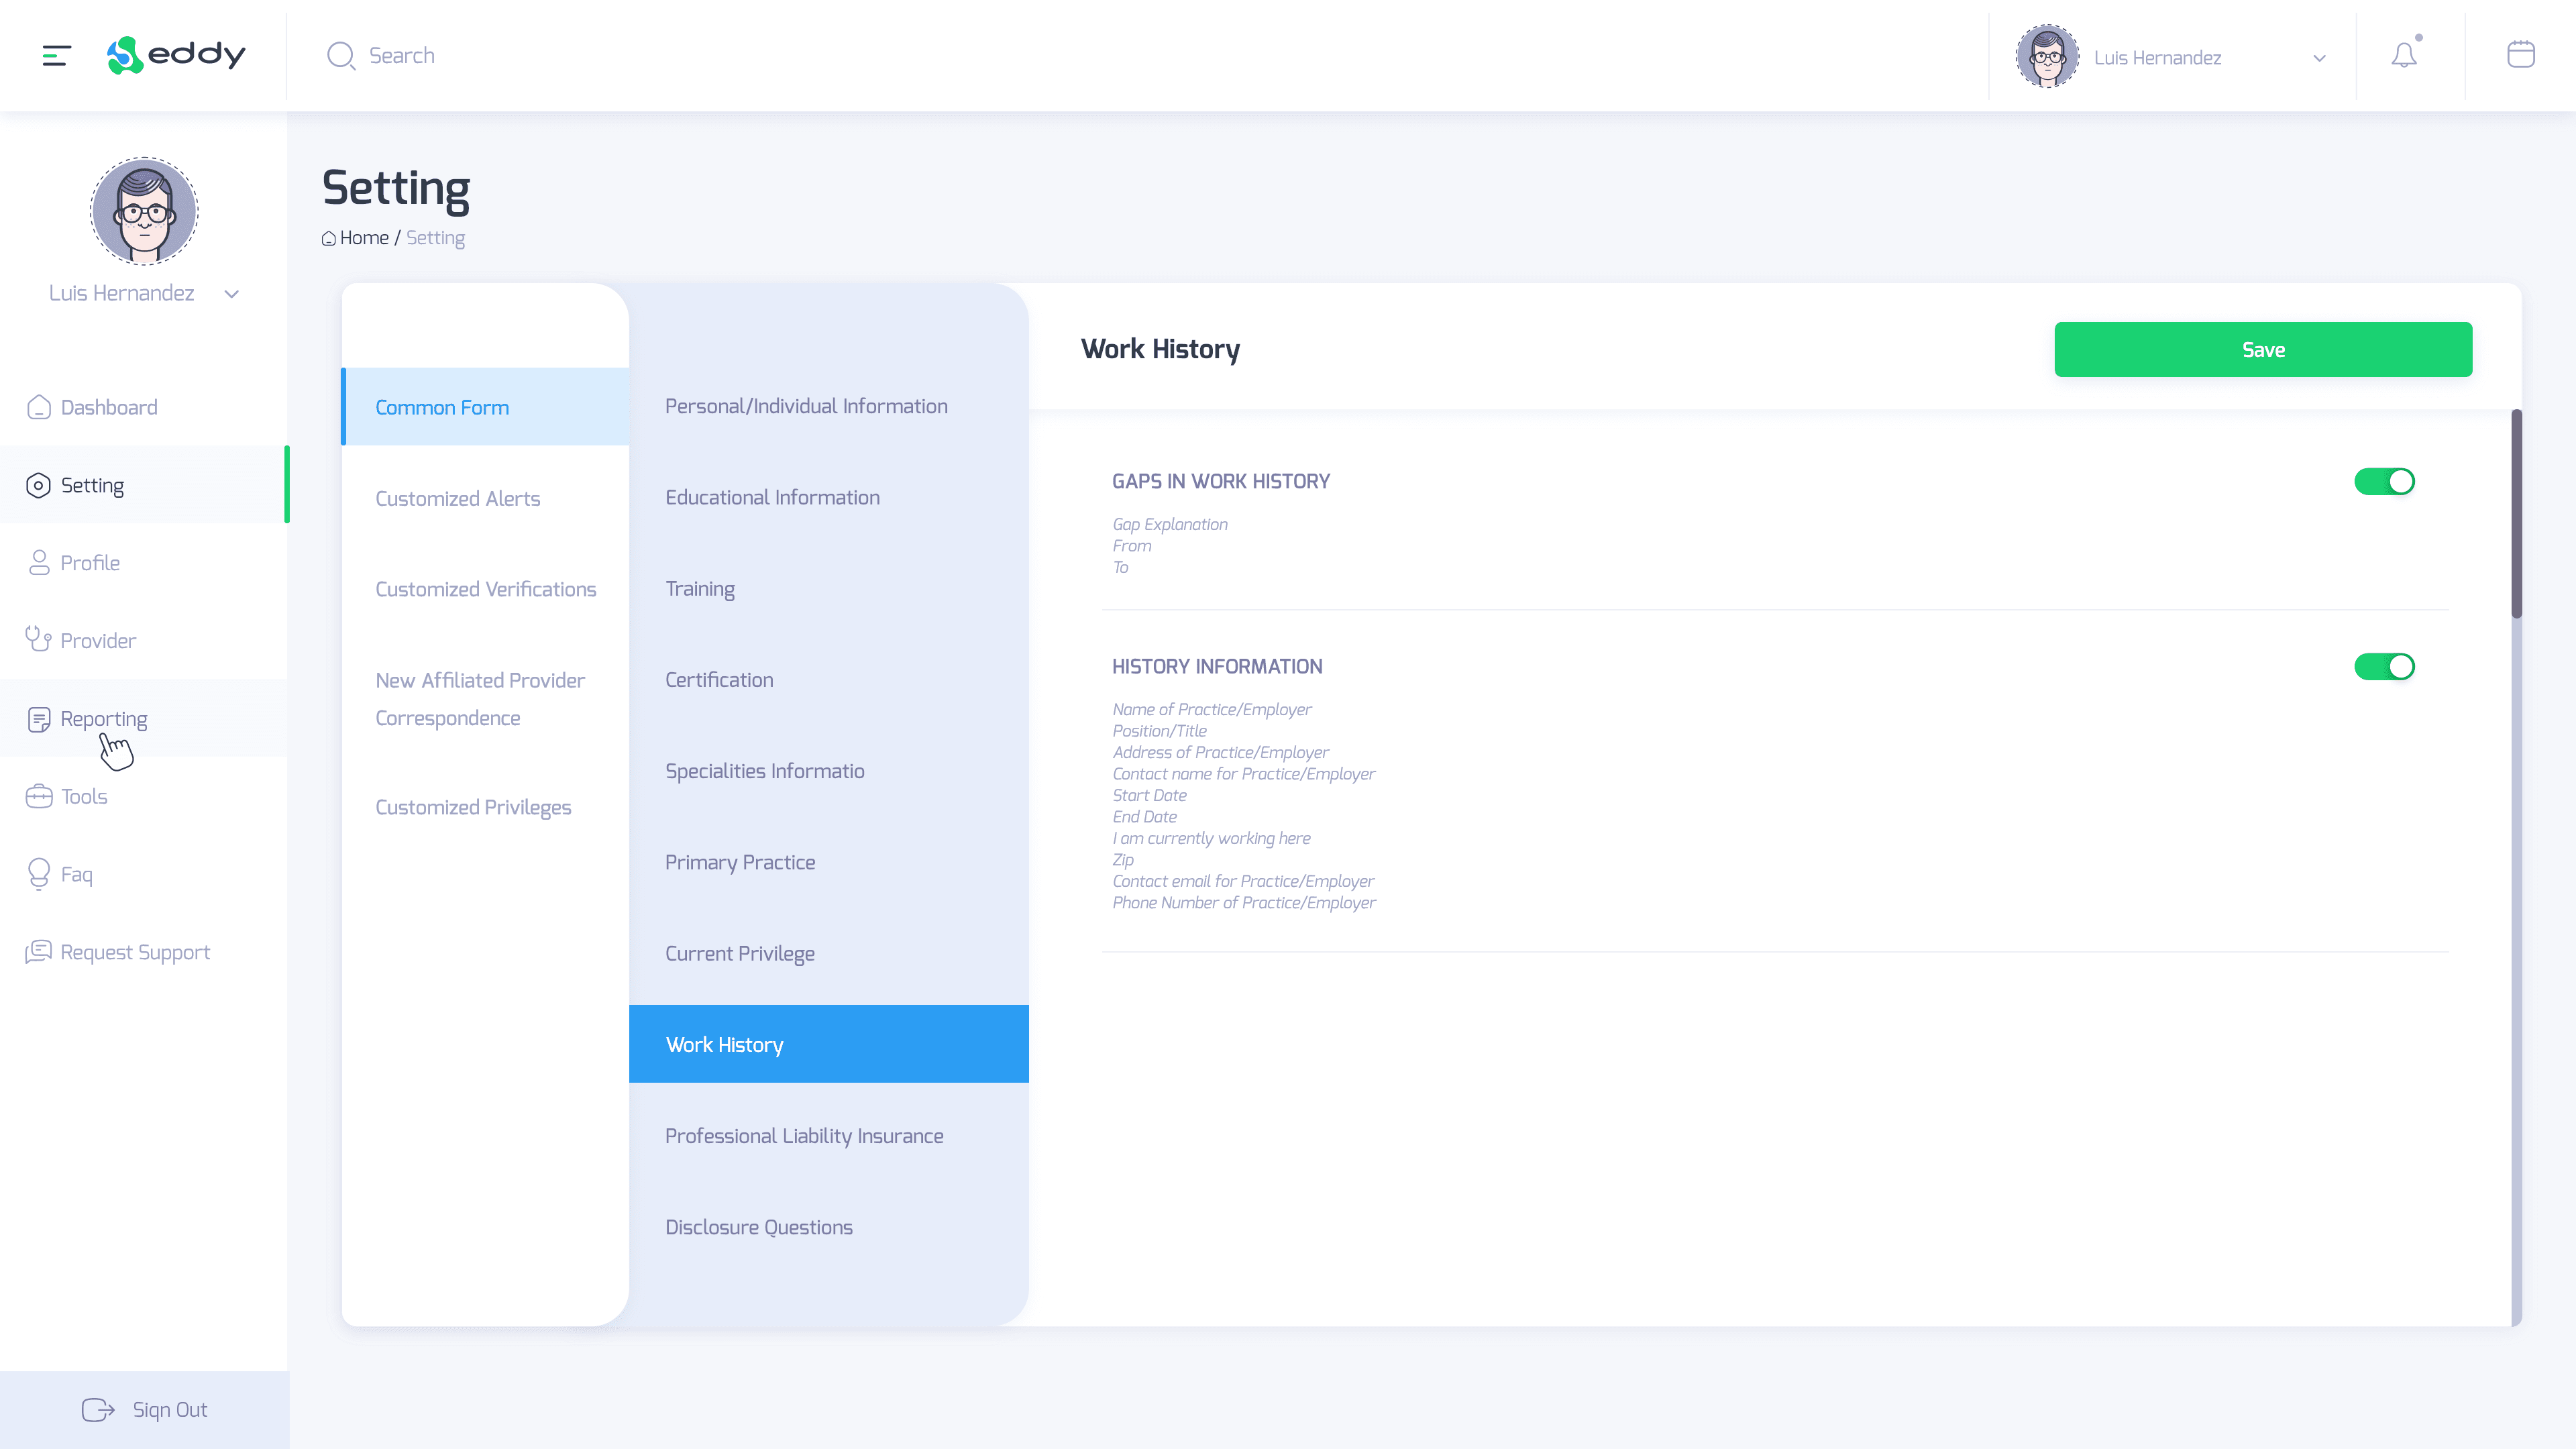Expand the top-left hamburger menu
Viewport: 2576px width, 1449px height.
55,55
